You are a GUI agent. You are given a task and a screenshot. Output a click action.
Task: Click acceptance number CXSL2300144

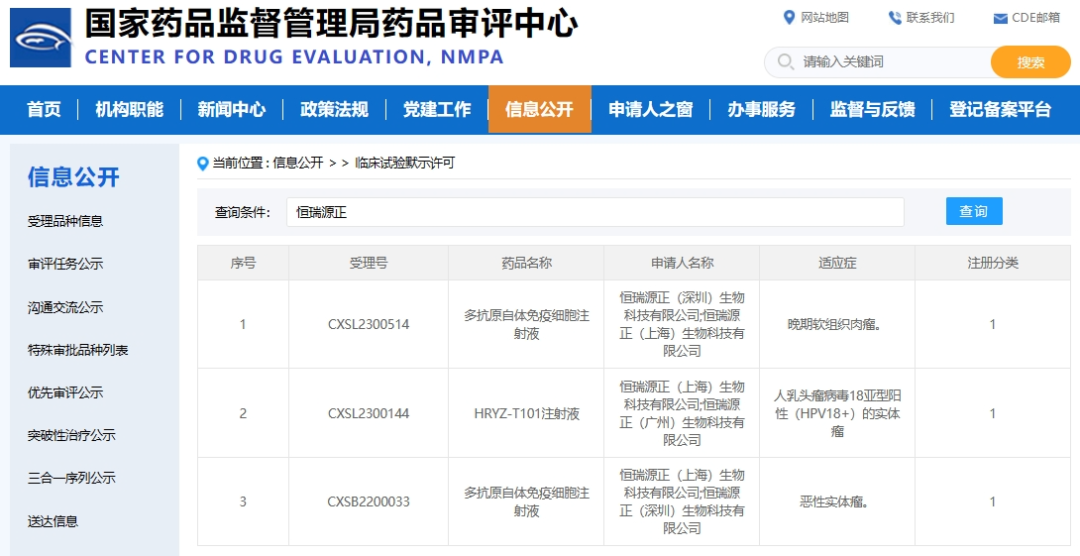(368, 413)
